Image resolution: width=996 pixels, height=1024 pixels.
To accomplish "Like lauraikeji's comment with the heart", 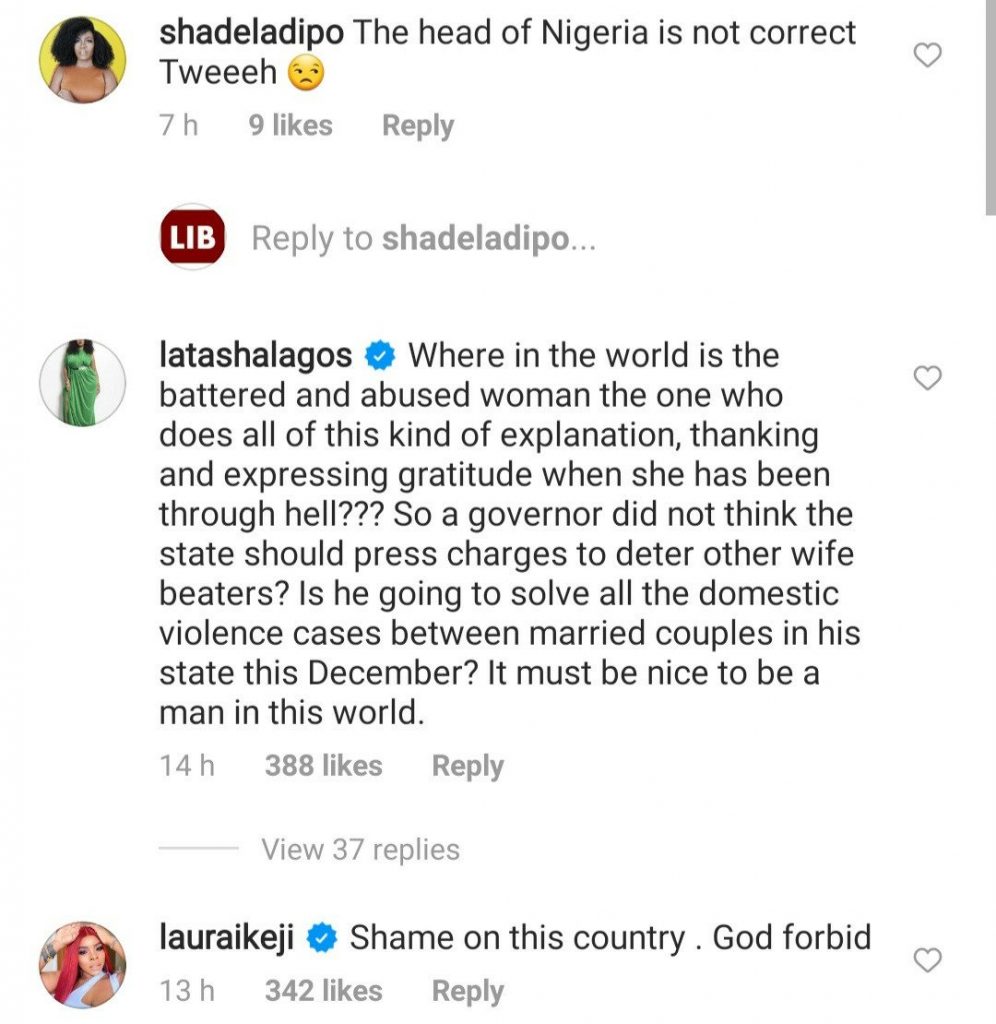I will point(929,961).
